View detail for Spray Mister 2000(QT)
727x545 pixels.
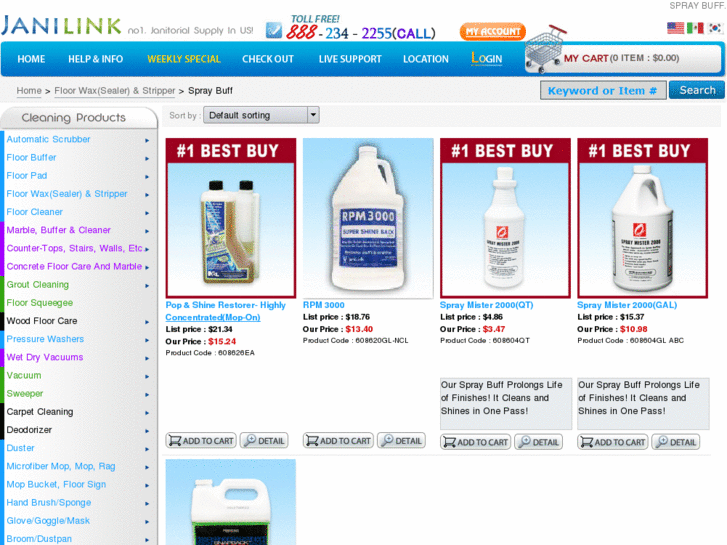coord(538,442)
